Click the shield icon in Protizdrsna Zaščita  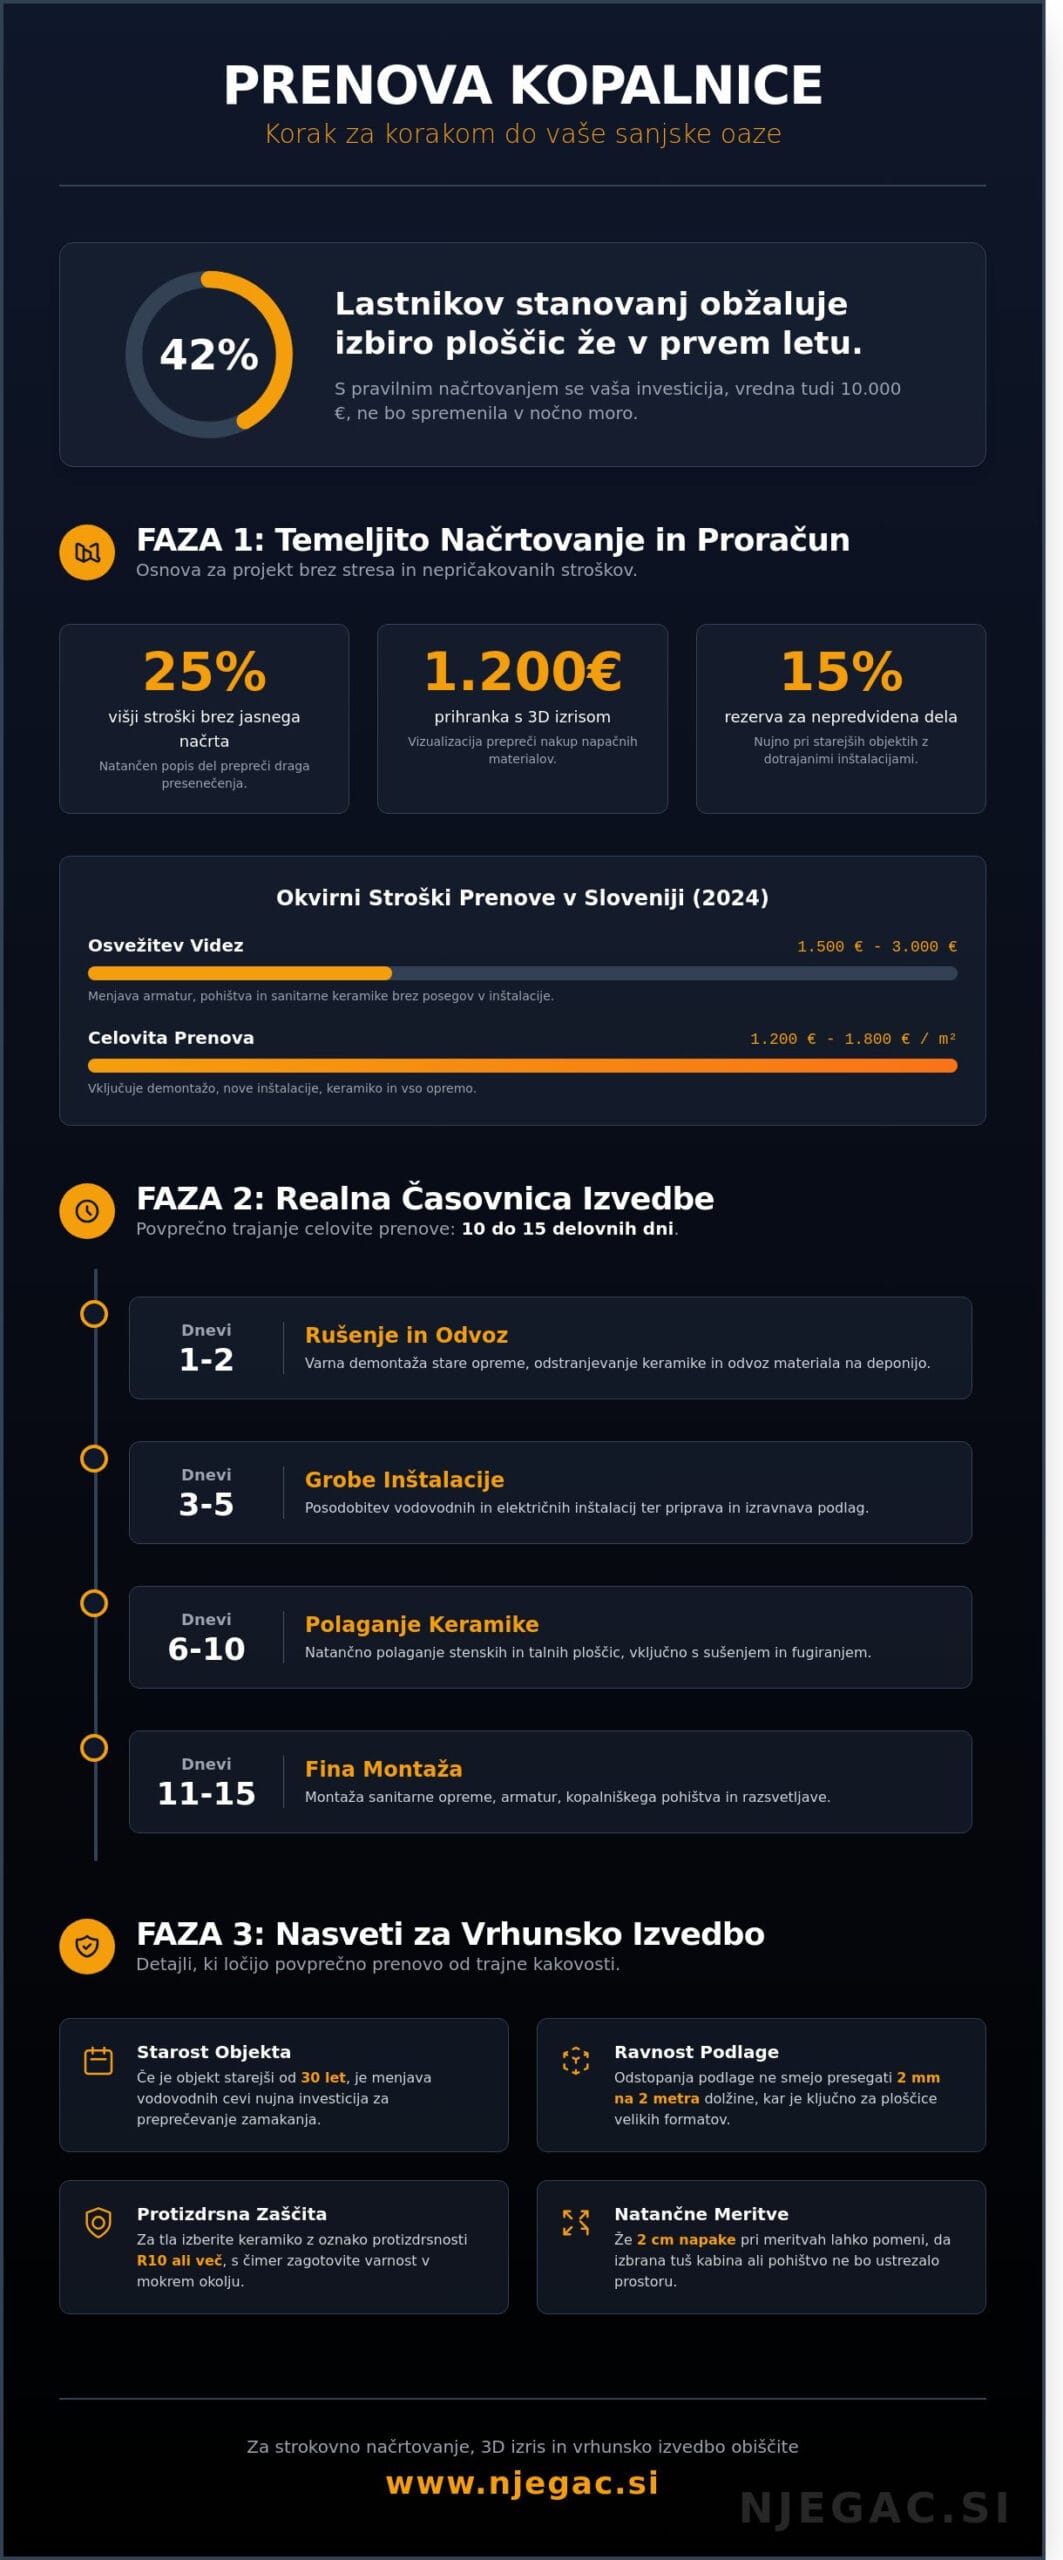98,2223
